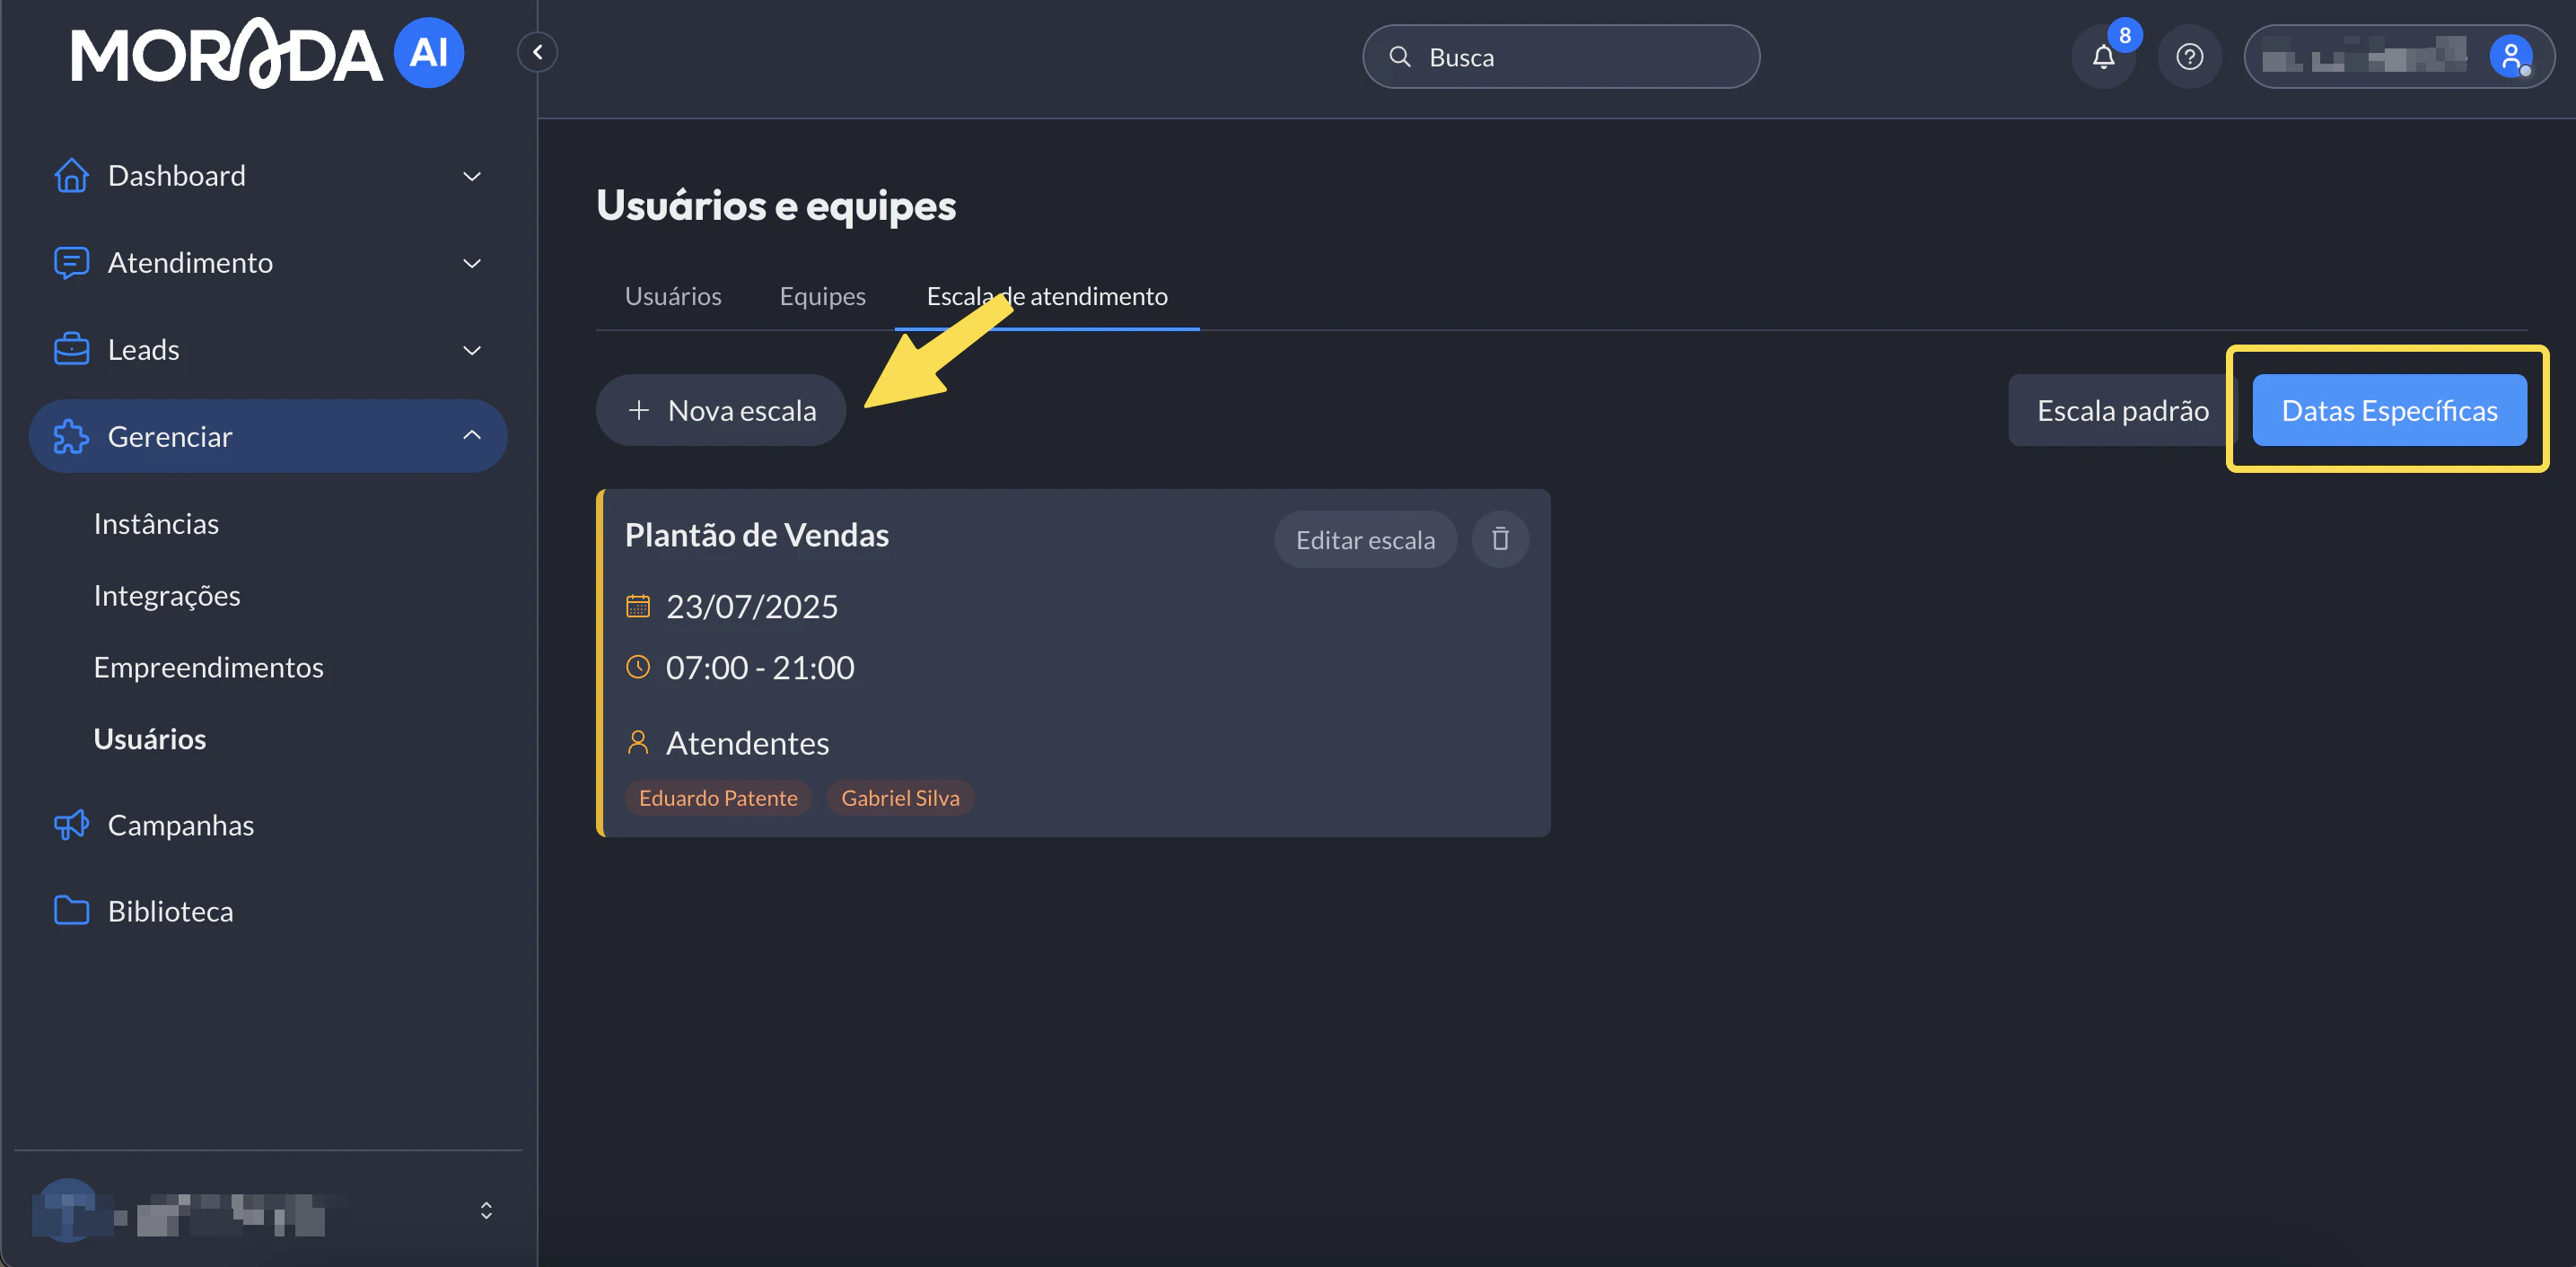Expand the Leads menu chevron
The height and width of the screenshot is (1267, 2576).
coord(472,349)
